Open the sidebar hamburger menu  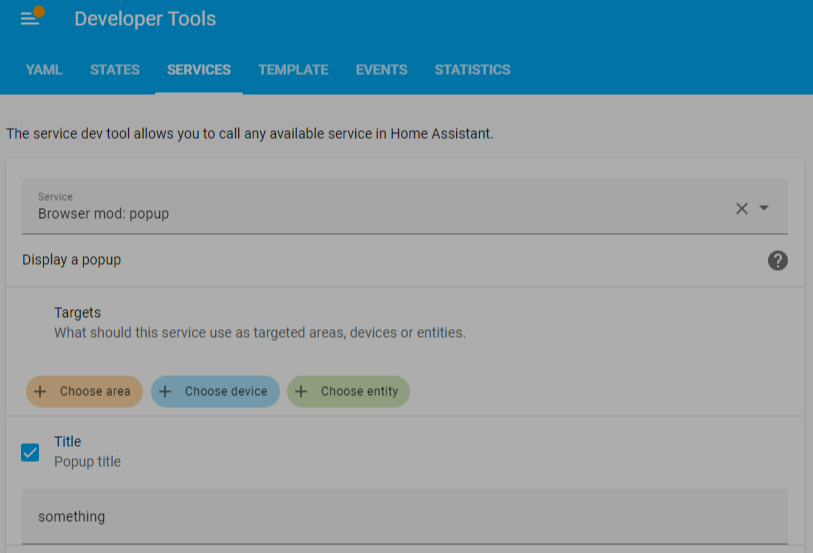coord(30,19)
